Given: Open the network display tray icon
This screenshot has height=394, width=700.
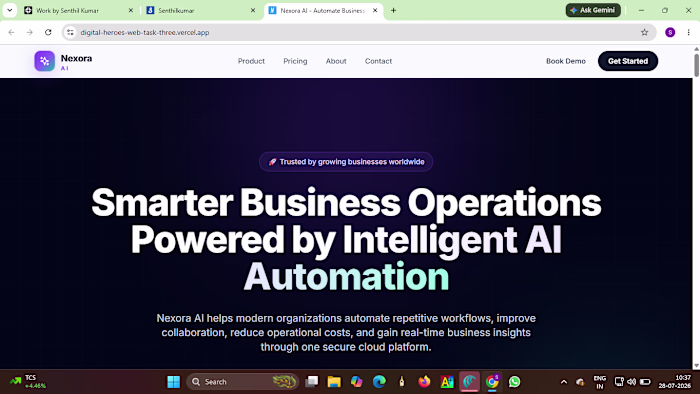Looking at the screenshot, I should (619, 382).
